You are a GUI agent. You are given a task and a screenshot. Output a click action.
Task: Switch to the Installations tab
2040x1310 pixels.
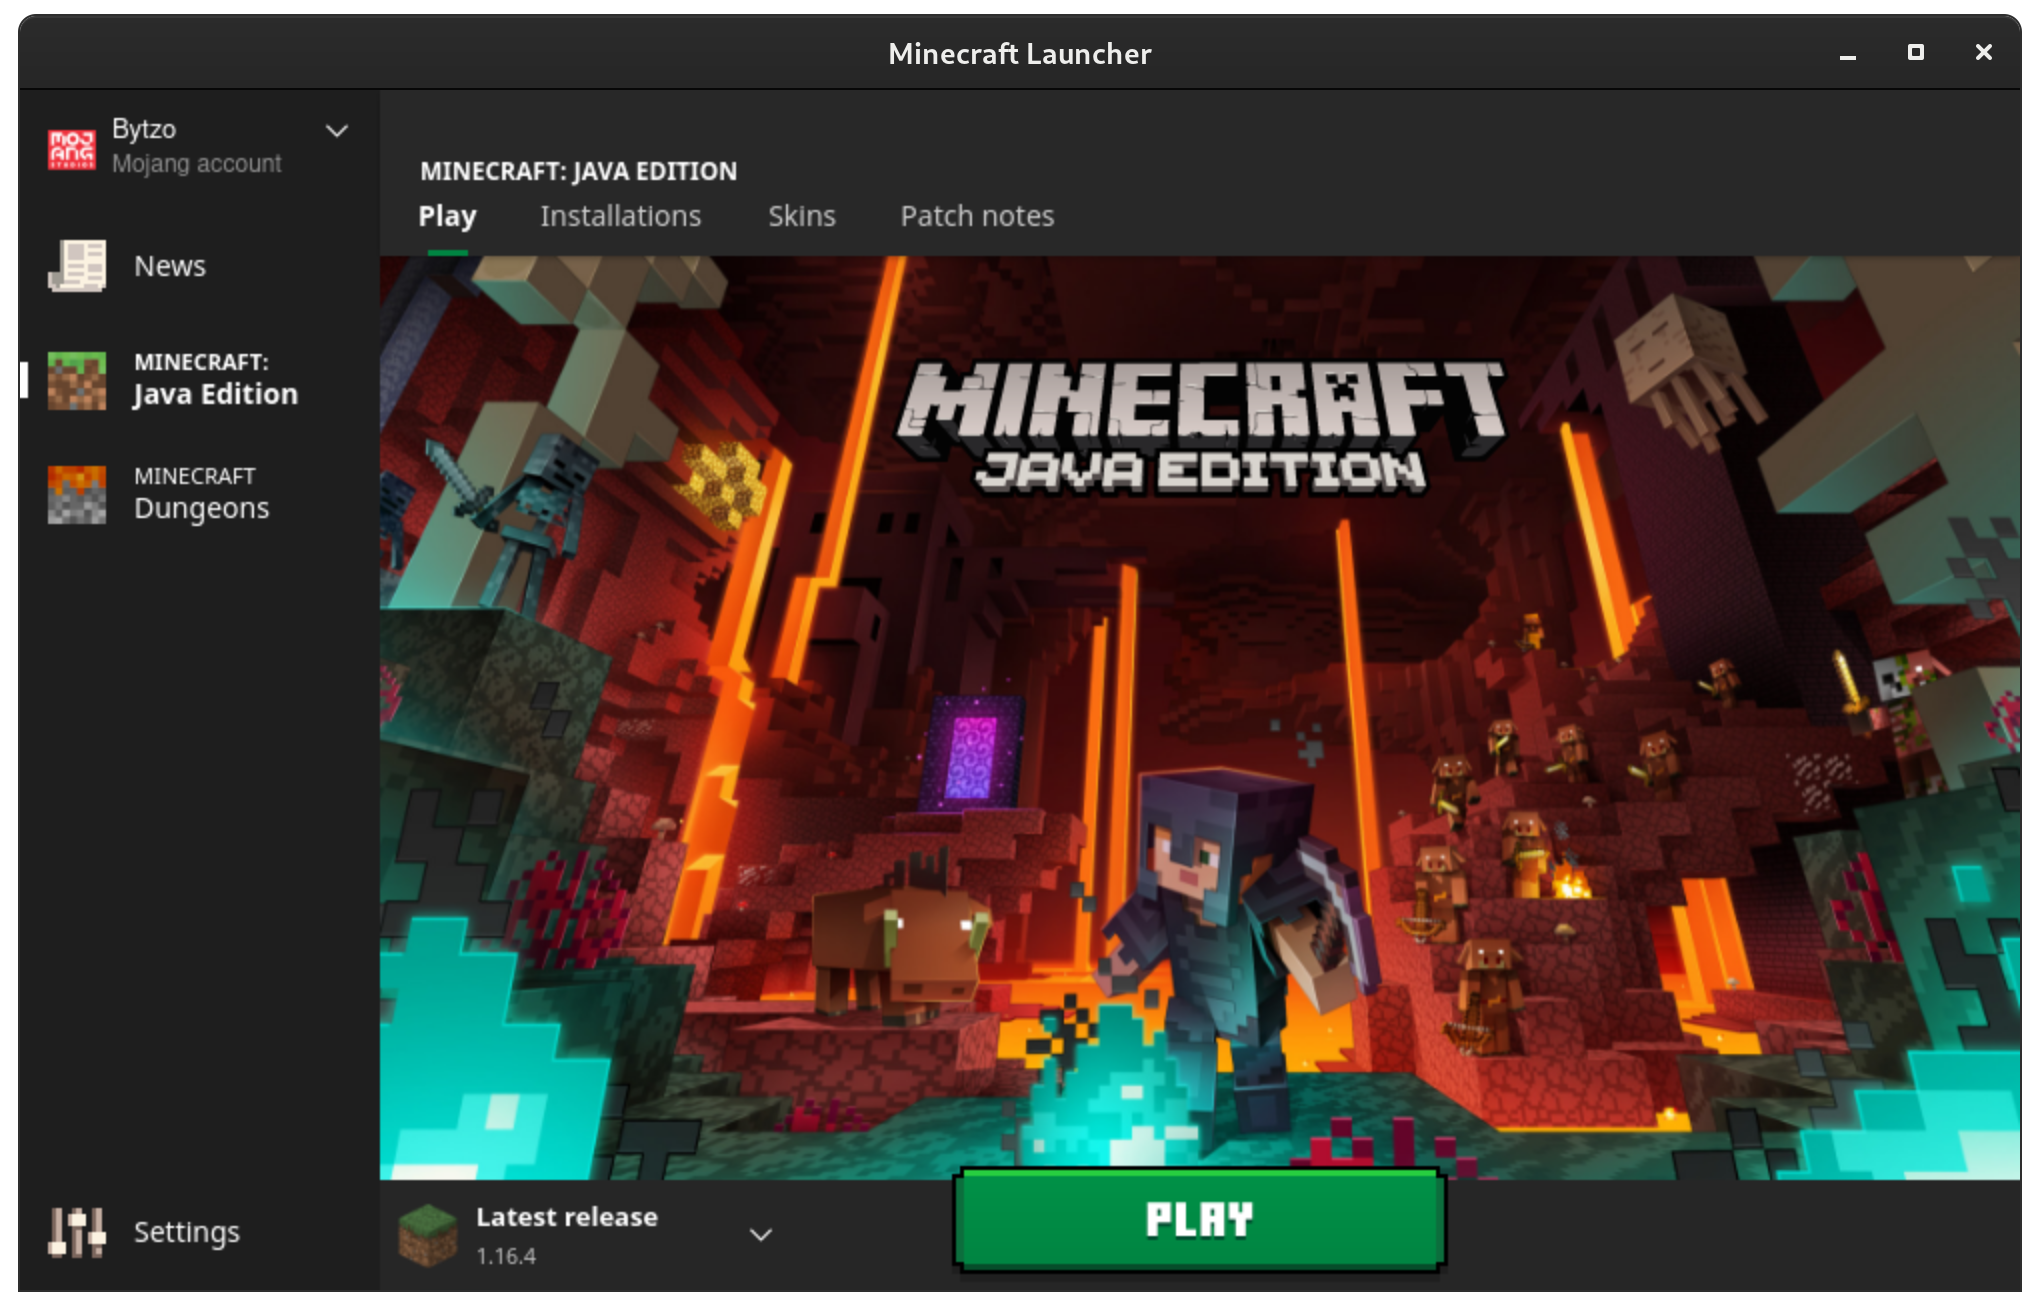click(x=620, y=216)
